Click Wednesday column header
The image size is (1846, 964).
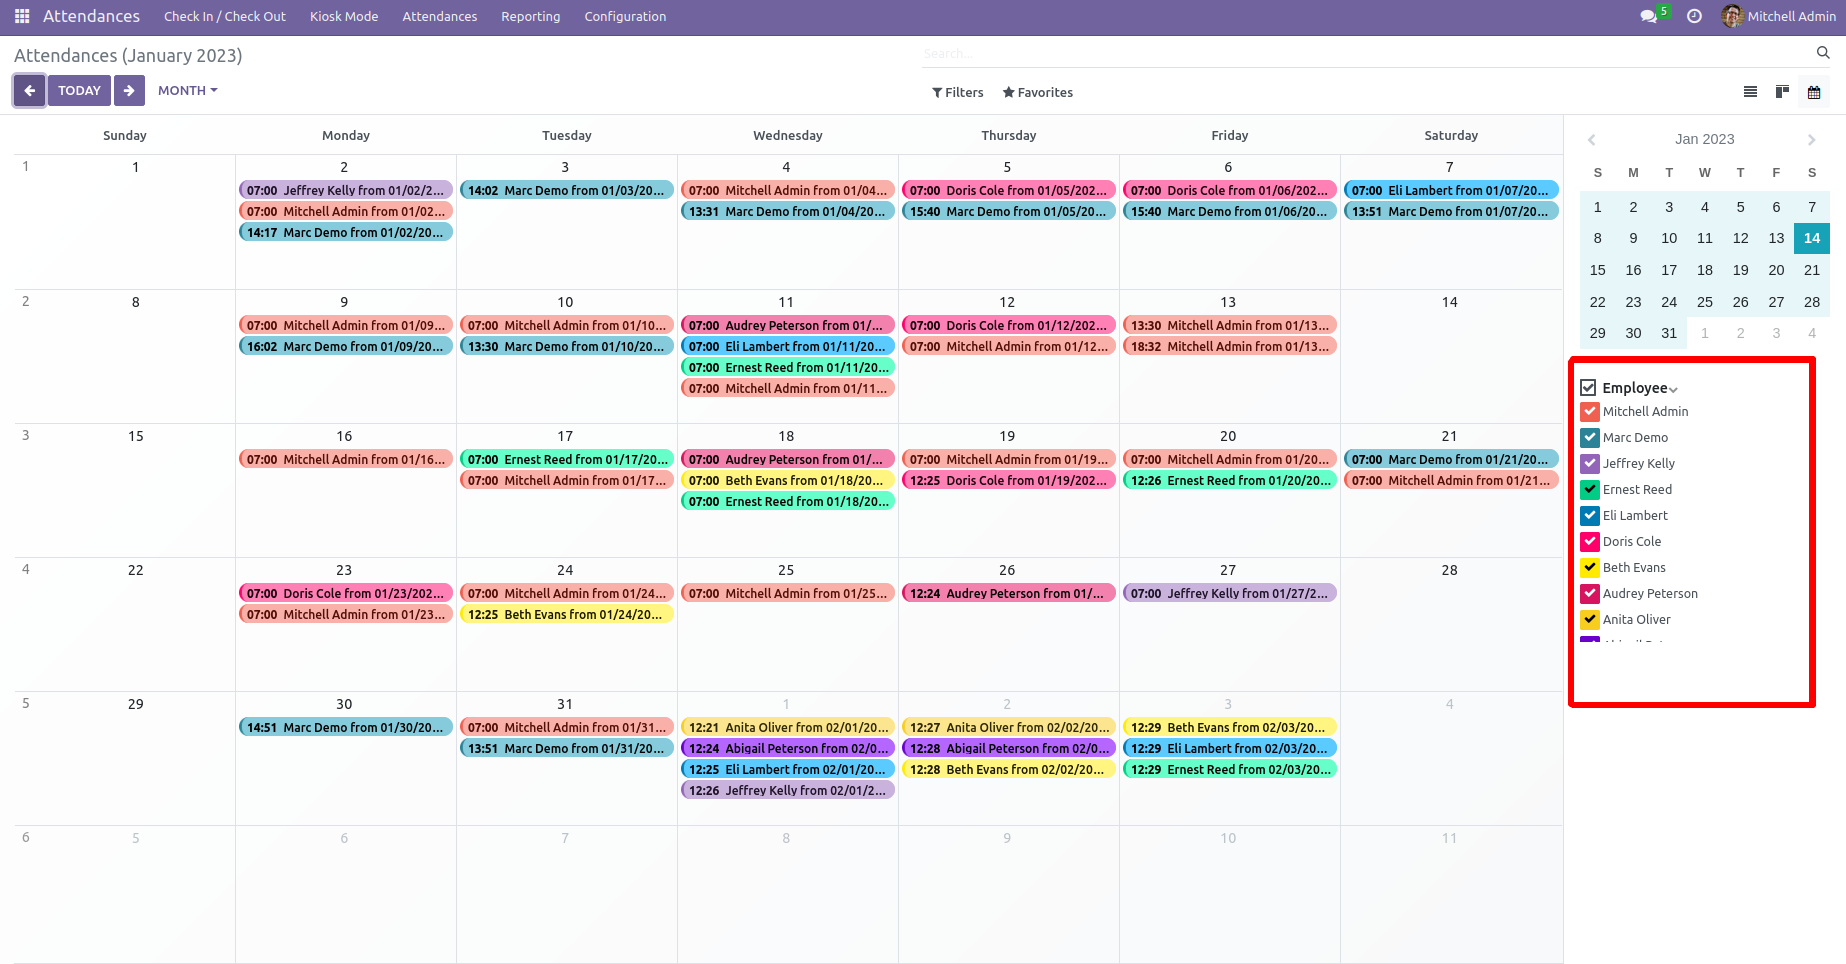click(x=788, y=135)
